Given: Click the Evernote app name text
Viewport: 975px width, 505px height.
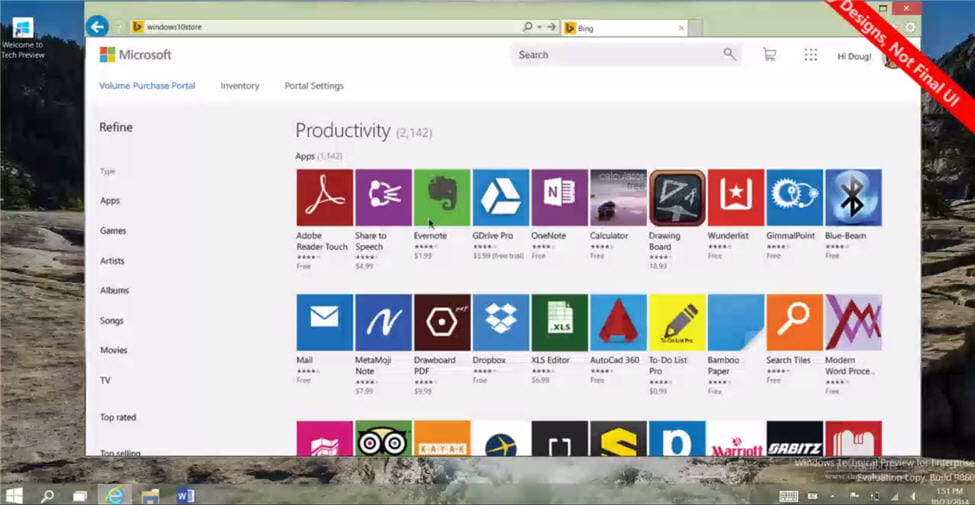Looking at the screenshot, I should 430,236.
